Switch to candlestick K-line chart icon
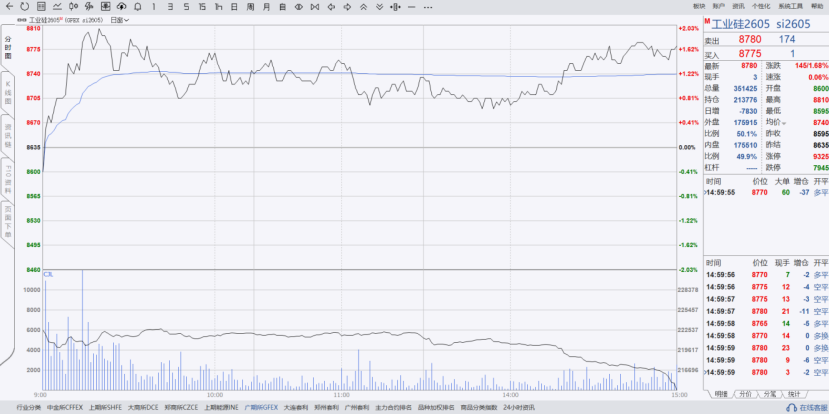This screenshot has width=830, height=414. [74, 7]
